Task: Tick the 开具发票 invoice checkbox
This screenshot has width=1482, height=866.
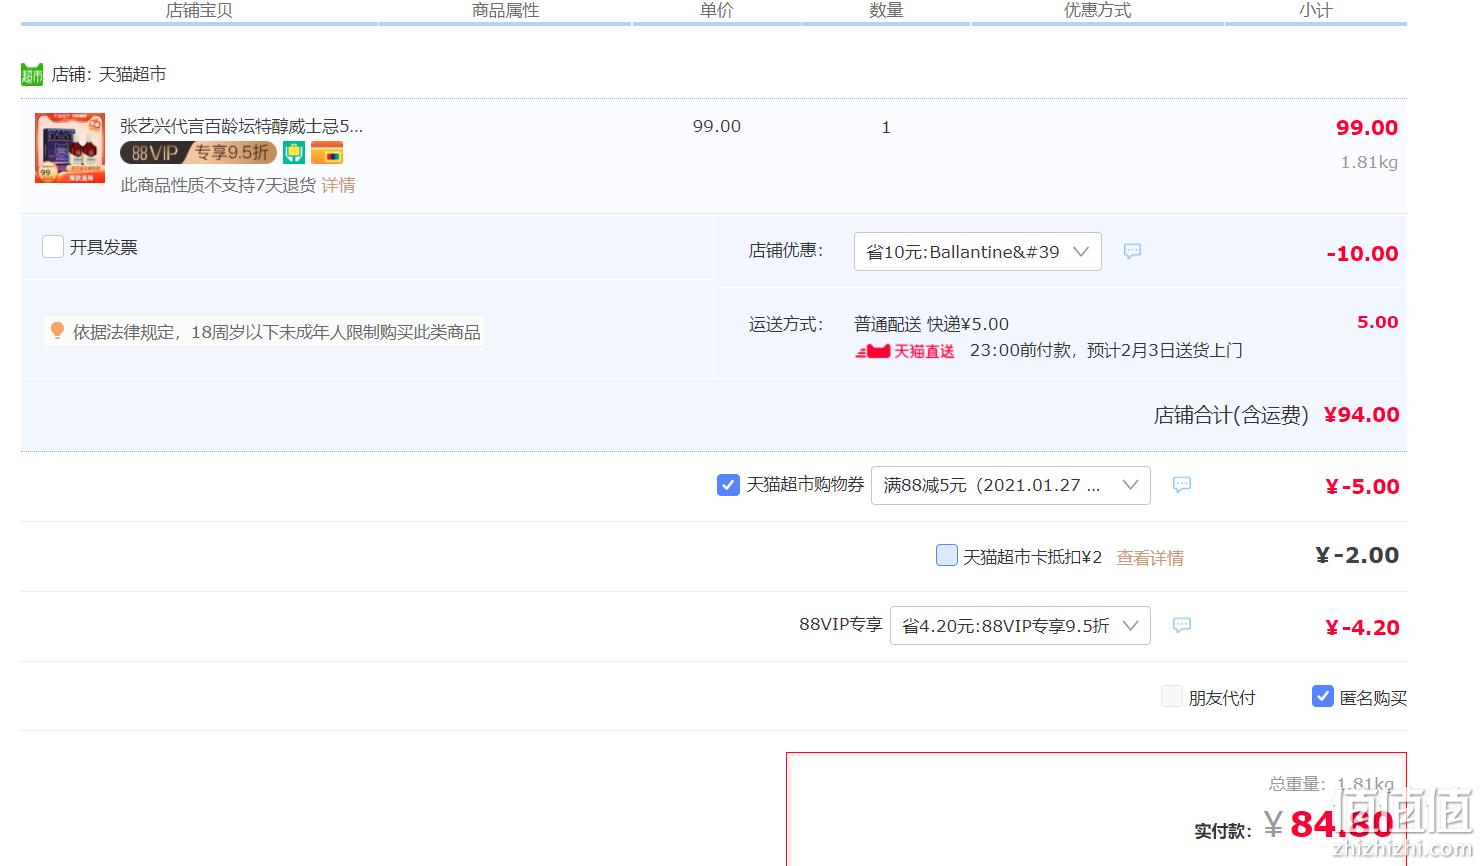Action: tap(53, 246)
